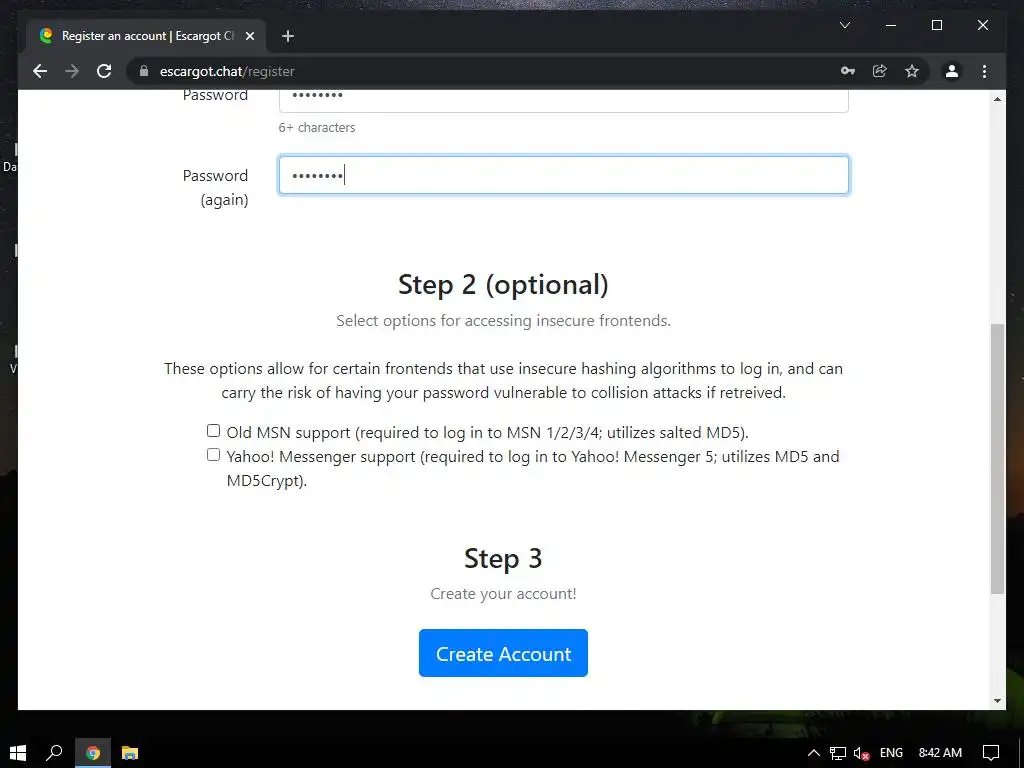
Task: Enable Yahoo! Messenger support checkbox
Action: click(214, 455)
